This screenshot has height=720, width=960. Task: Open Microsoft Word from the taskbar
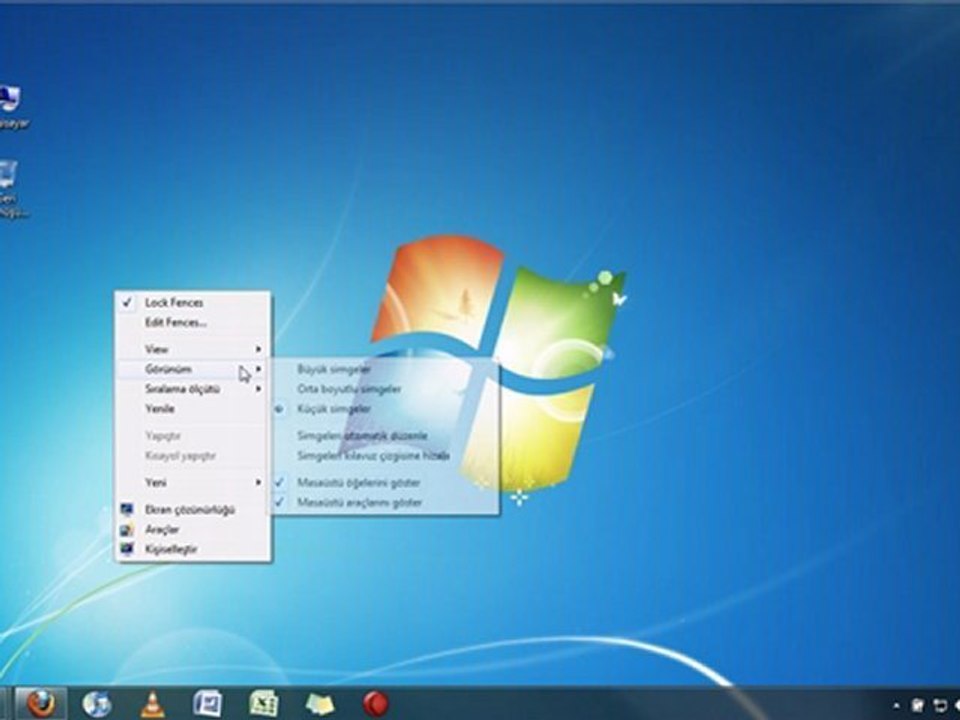pyautogui.click(x=208, y=704)
